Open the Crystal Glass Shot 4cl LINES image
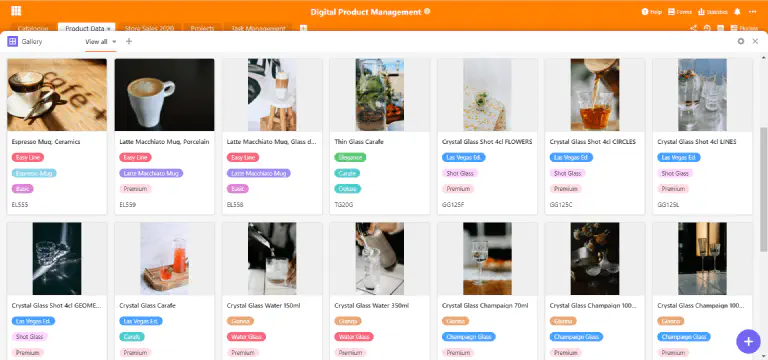The width and height of the screenshot is (768, 360). click(x=702, y=95)
